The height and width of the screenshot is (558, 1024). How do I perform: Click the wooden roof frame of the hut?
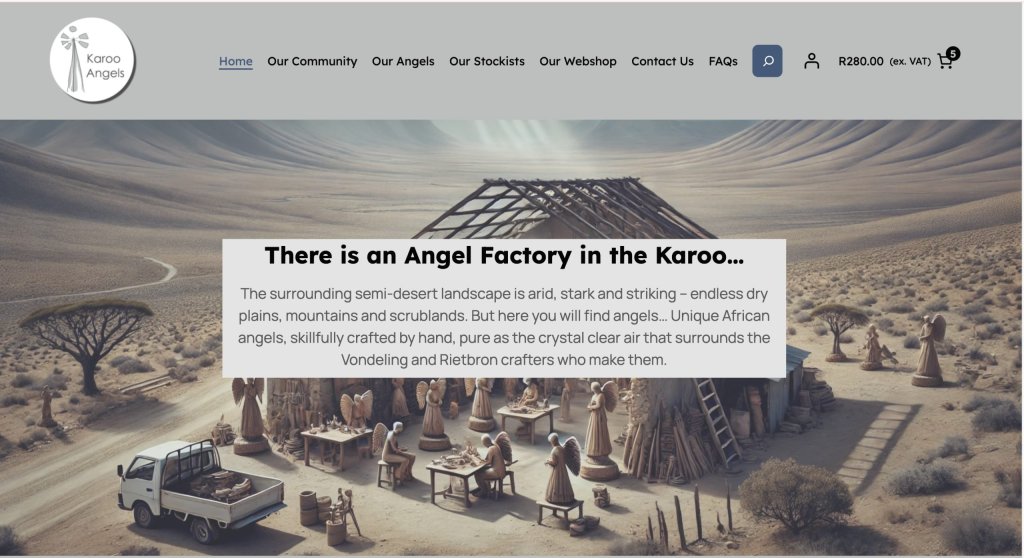point(563,208)
